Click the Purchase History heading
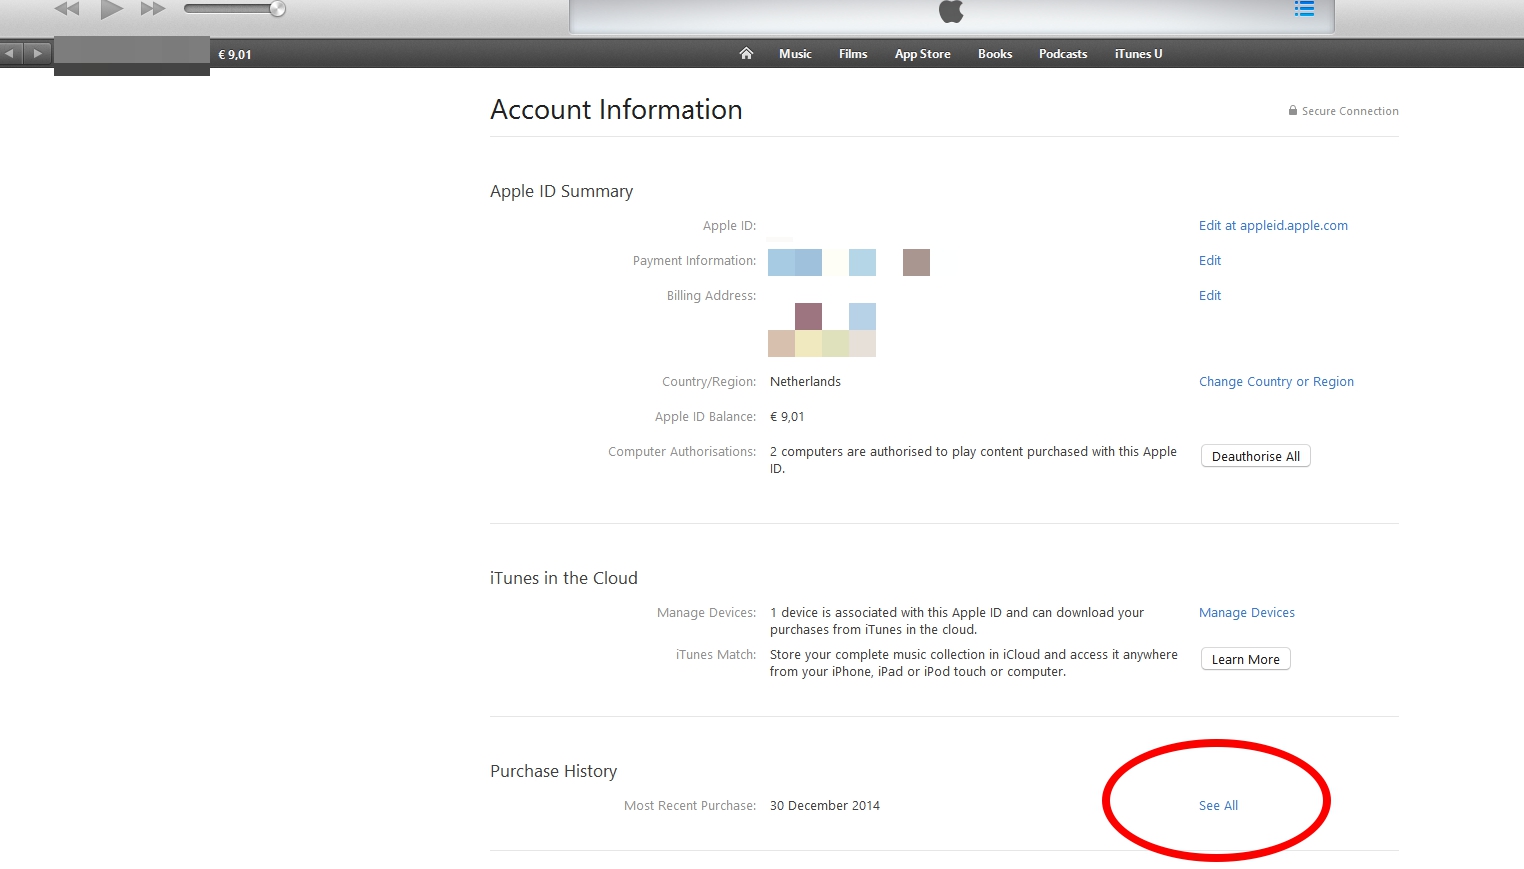 click(x=553, y=771)
